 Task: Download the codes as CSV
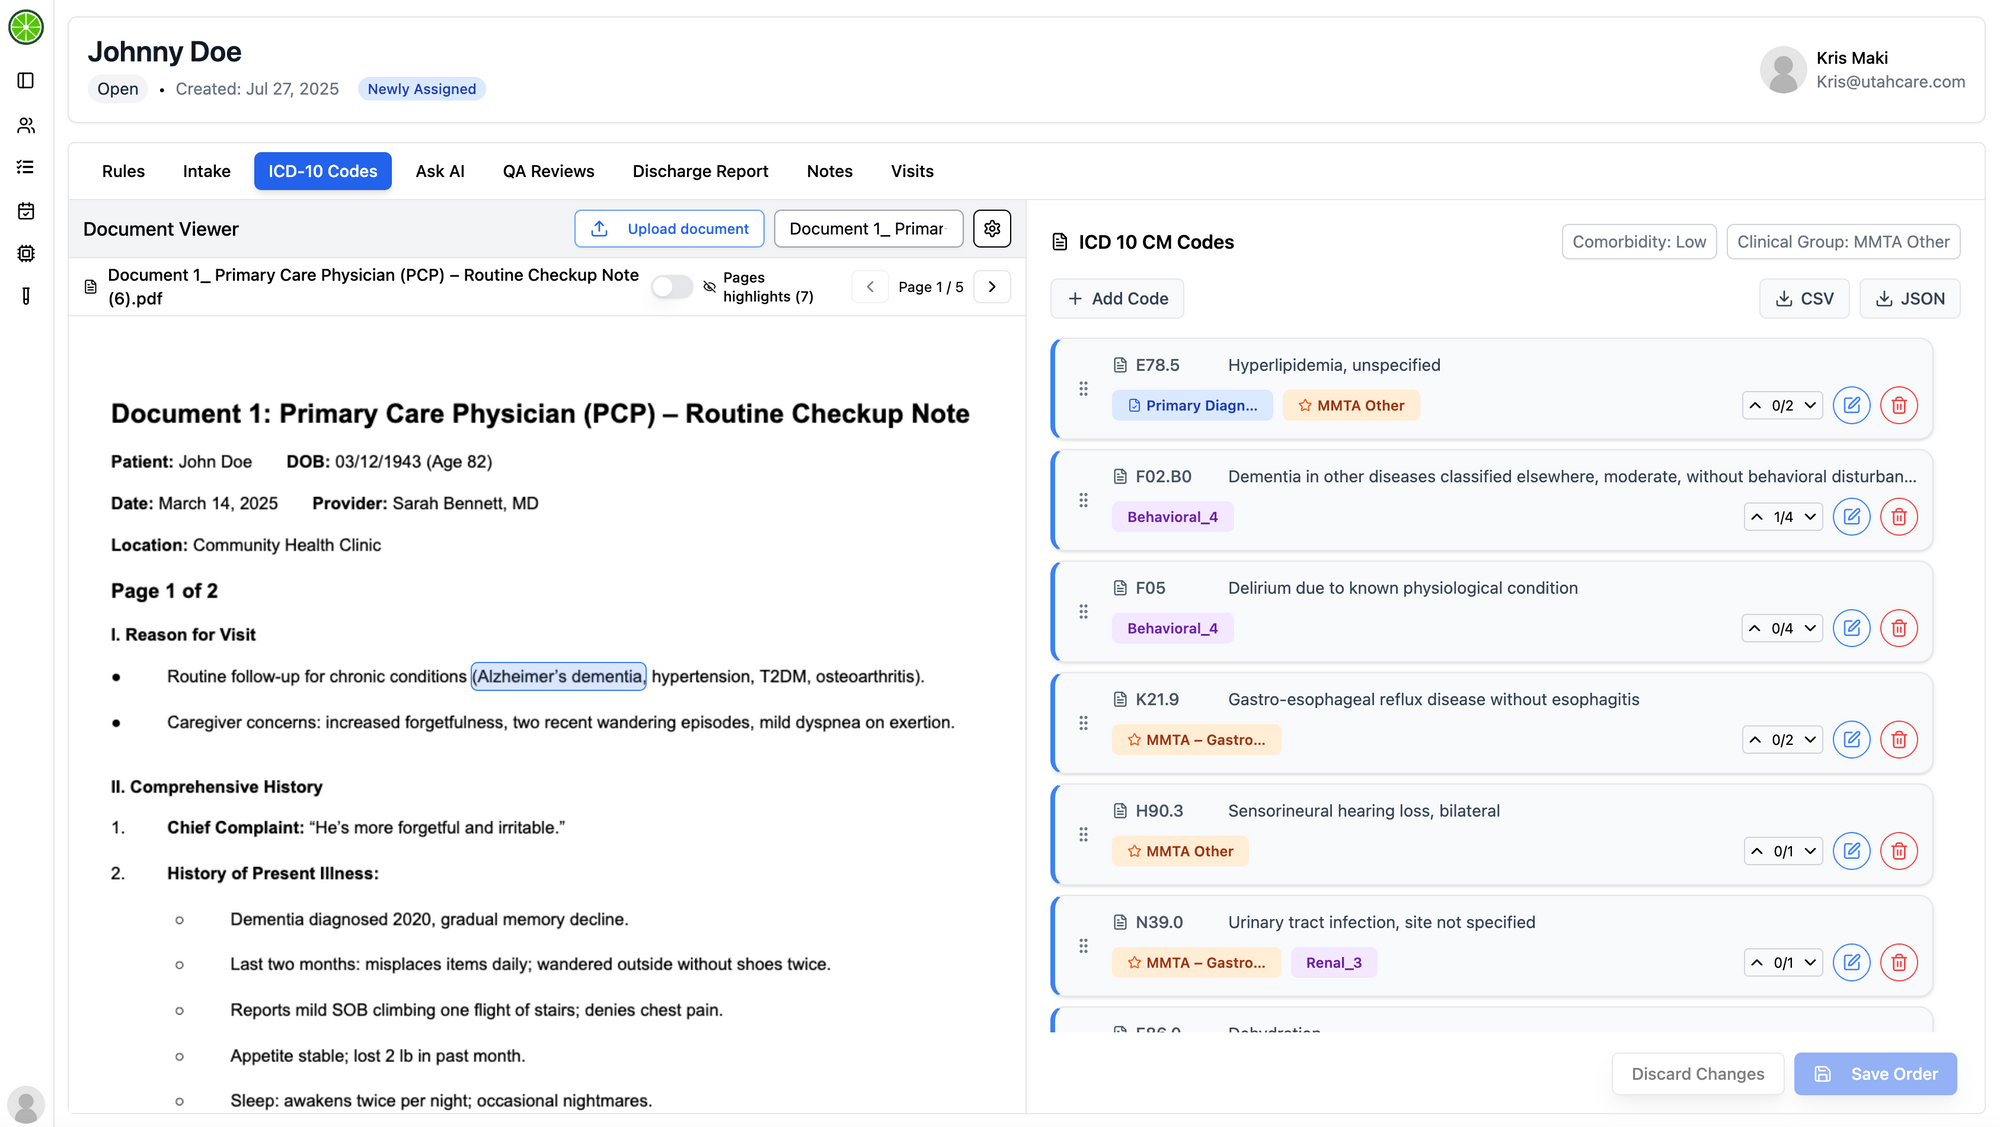click(1803, 298)
